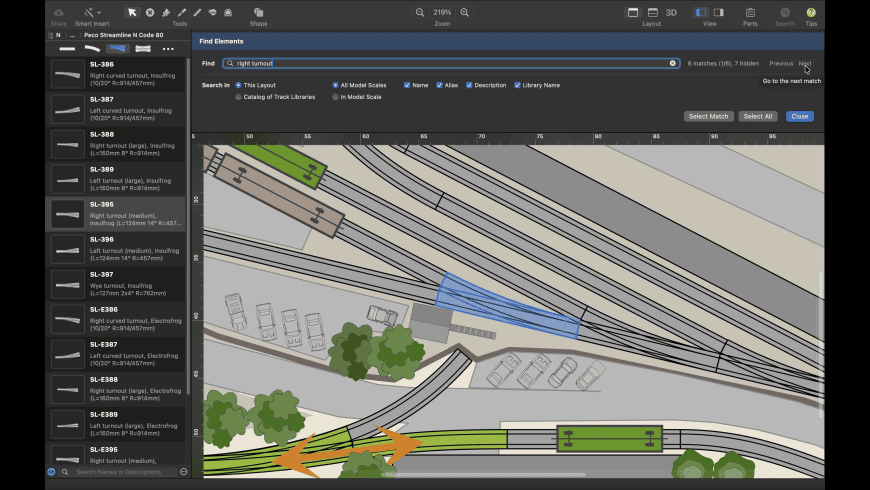Image resolution: width=870 pixels, height=490 pixels.
Task: Open the Tips icon
Action: pyautogui.click(x=811, y=12)
